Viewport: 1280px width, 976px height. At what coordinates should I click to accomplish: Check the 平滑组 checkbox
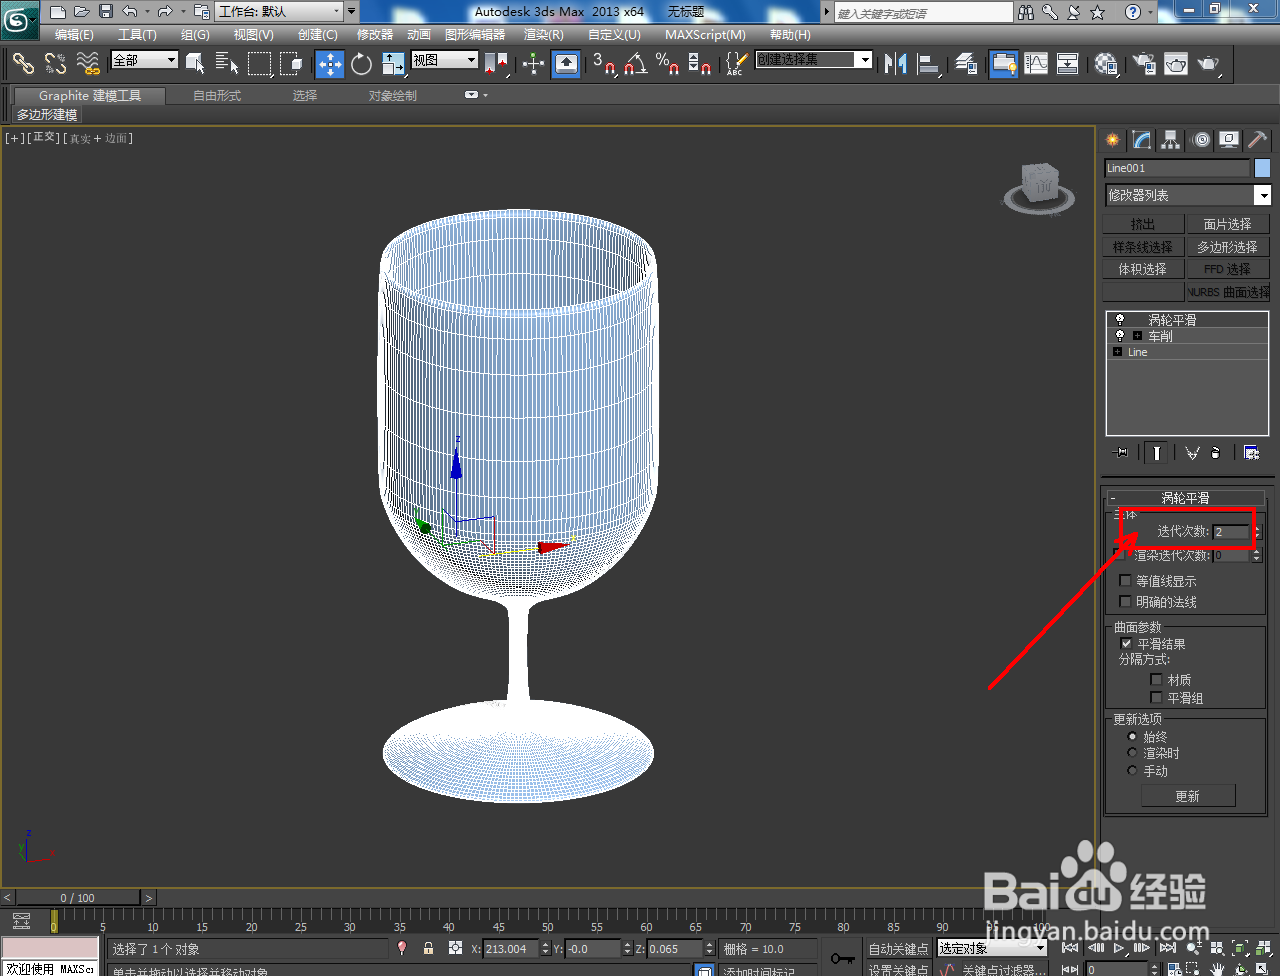click(1156, 698)
